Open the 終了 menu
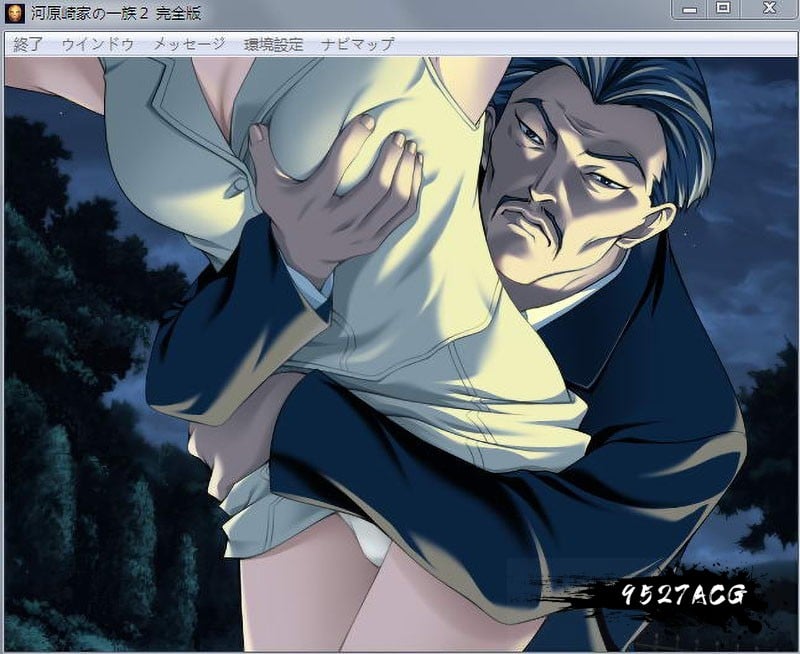800x654 pixels. (x=29, y=44)
